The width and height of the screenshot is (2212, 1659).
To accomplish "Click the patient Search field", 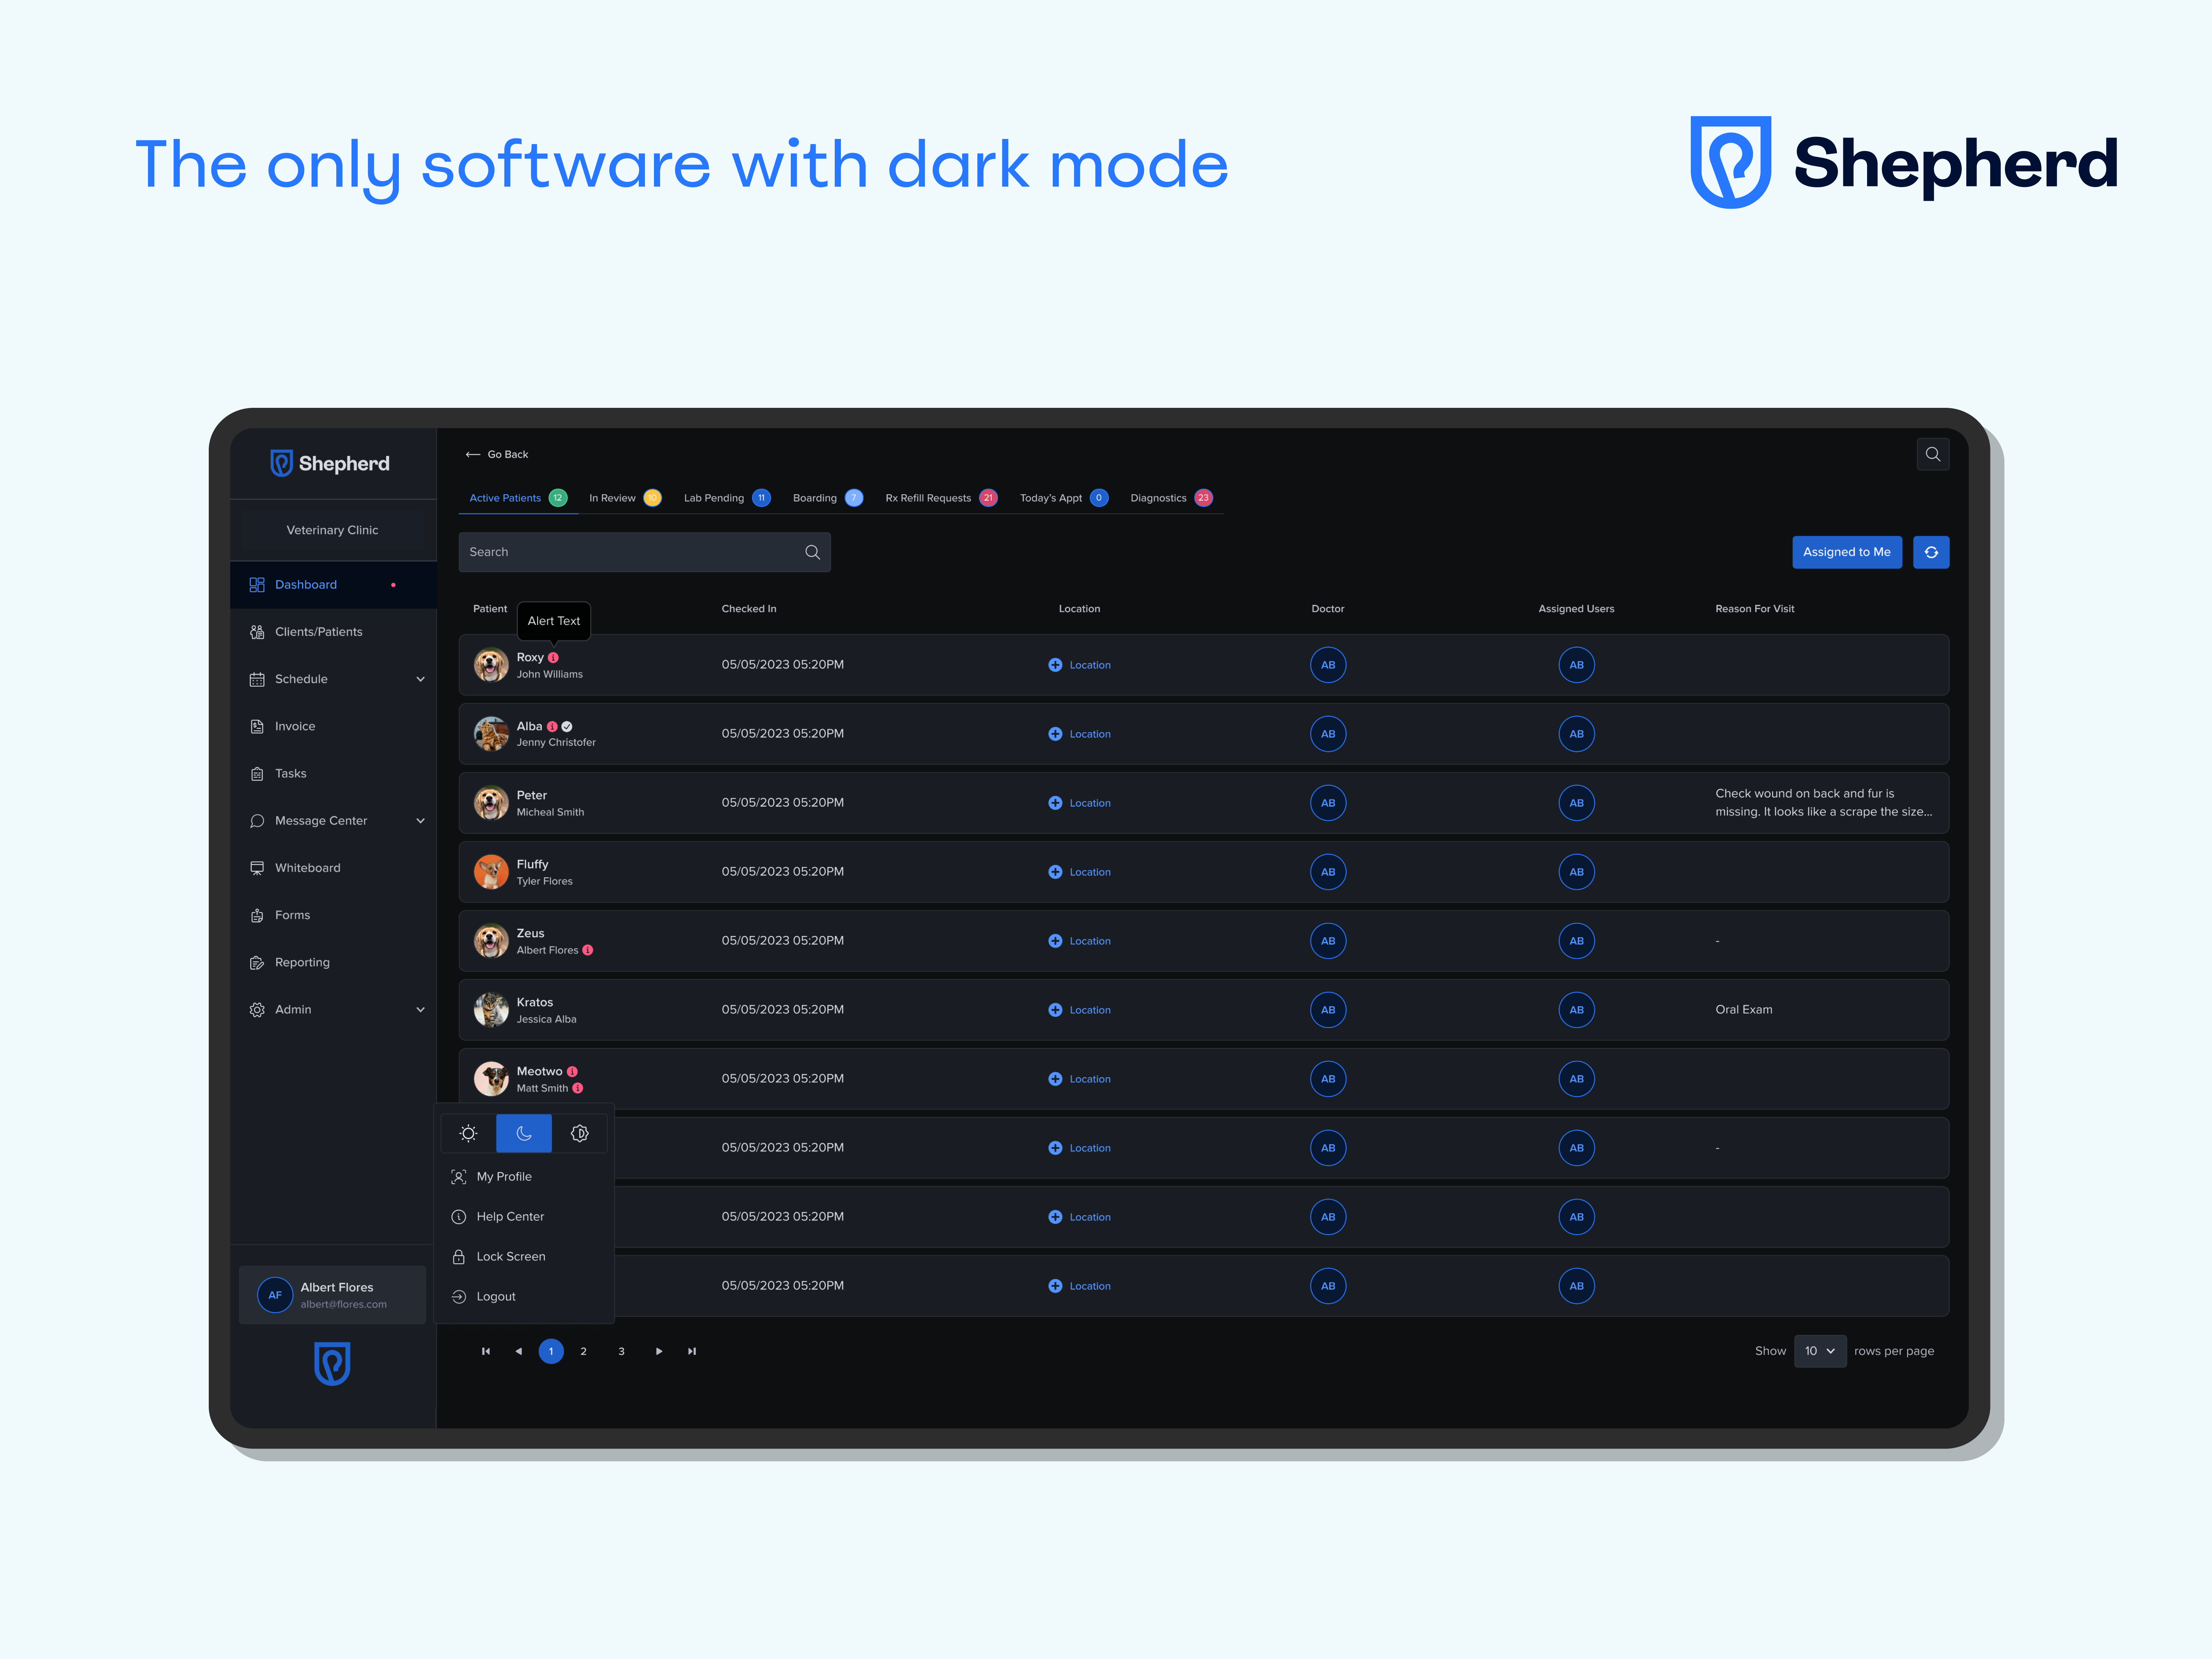I will pos(630,552).
